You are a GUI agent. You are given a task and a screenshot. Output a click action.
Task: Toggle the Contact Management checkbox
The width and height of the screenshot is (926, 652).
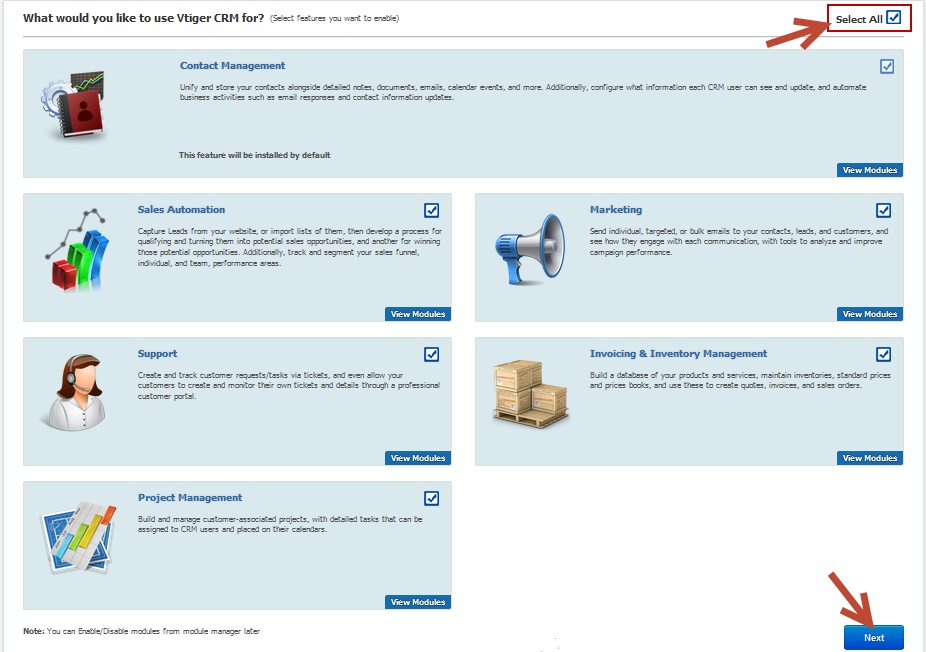pos(886,66)
